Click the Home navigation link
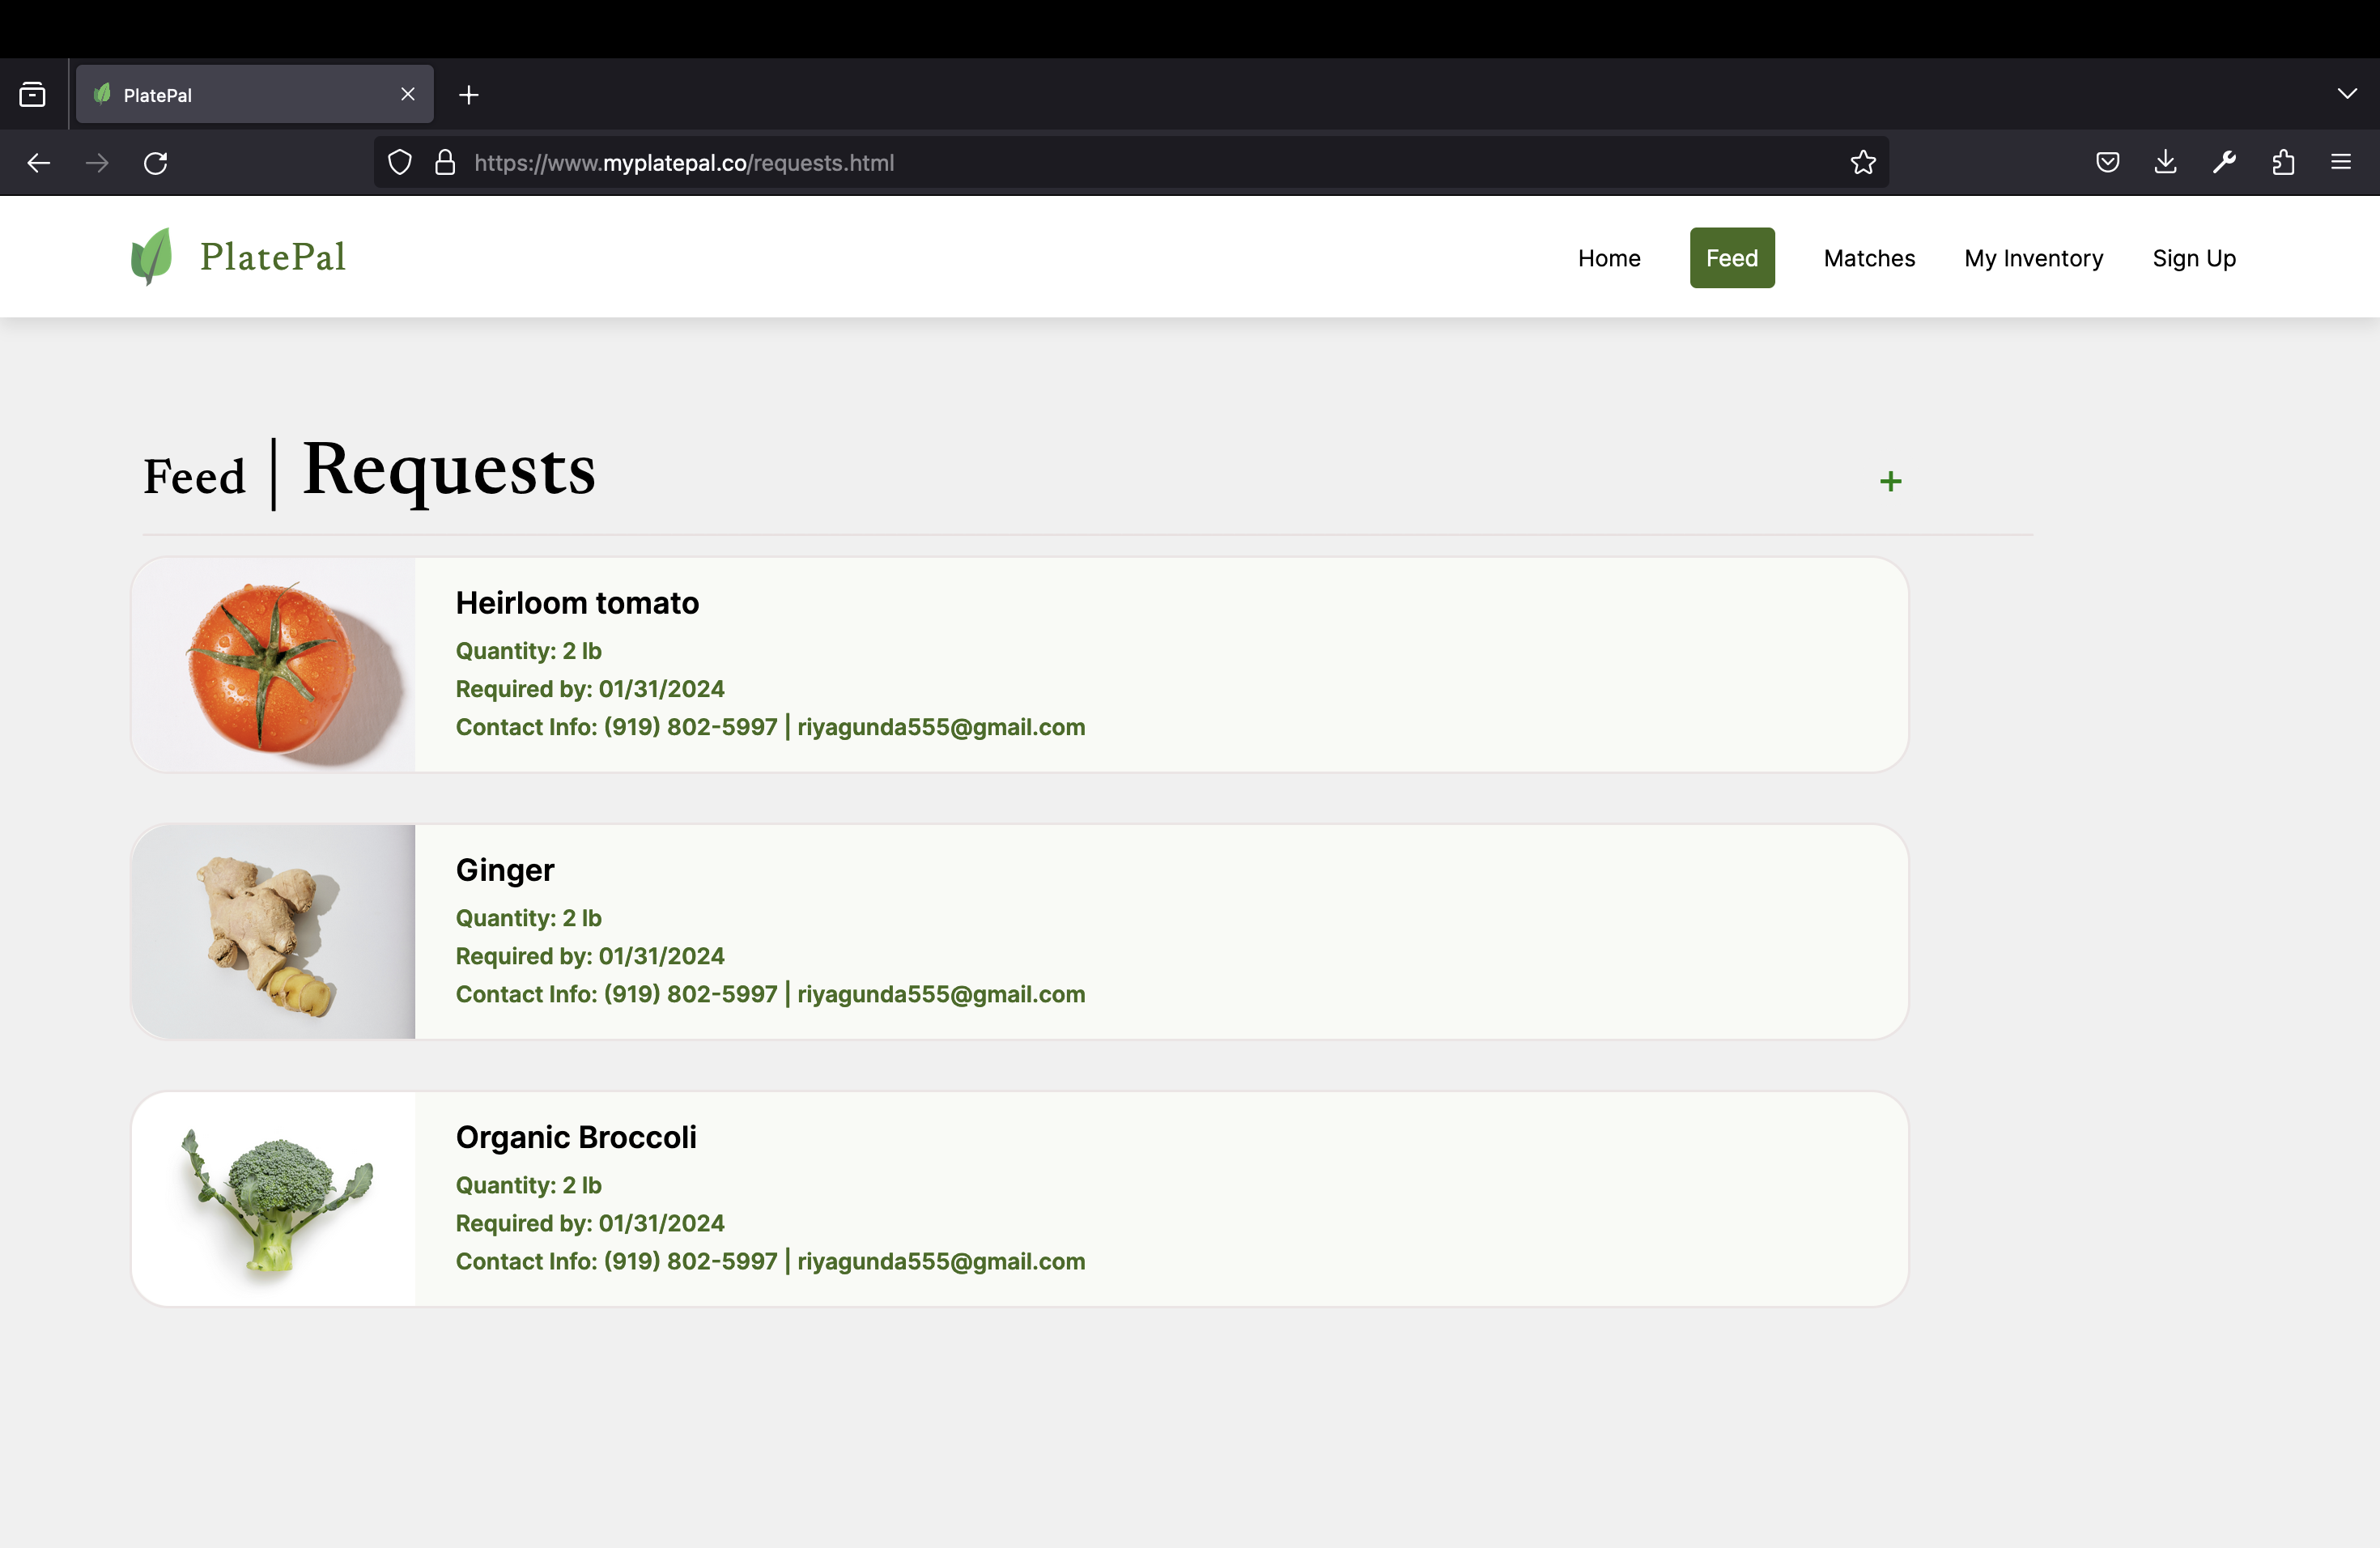 (x=1608, y=258)
